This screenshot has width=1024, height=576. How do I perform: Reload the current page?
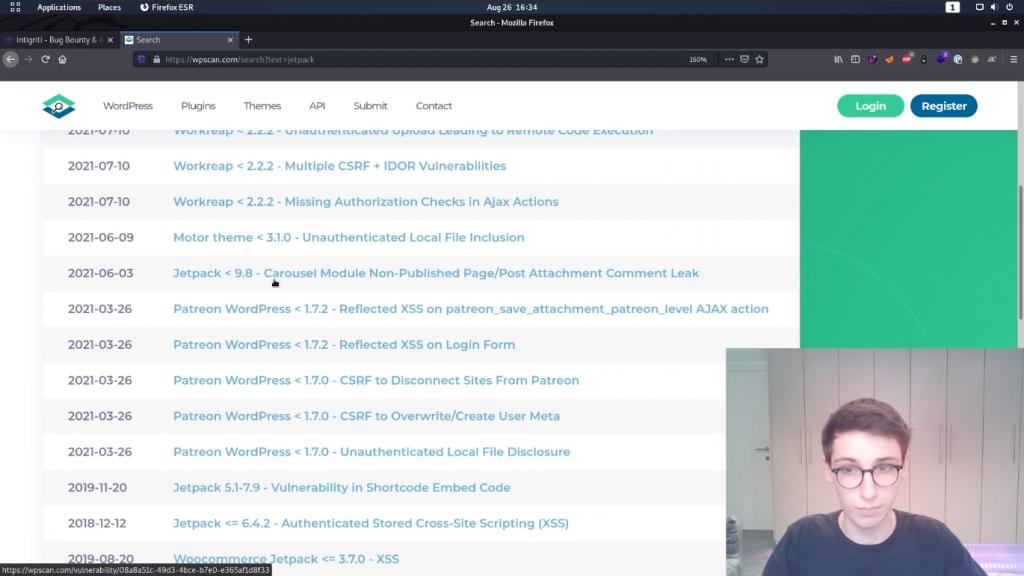pos(45,59)
